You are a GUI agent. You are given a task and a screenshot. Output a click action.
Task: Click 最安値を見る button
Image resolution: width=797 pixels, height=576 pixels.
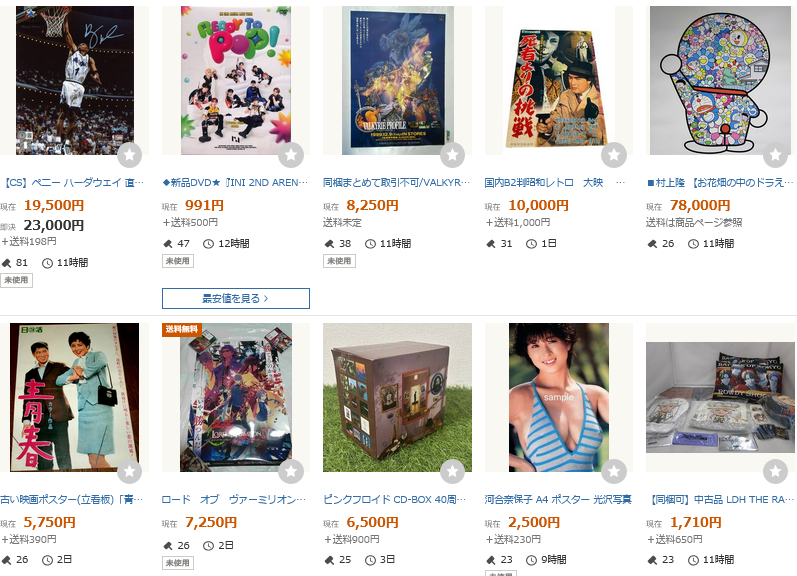click(236, 298)
